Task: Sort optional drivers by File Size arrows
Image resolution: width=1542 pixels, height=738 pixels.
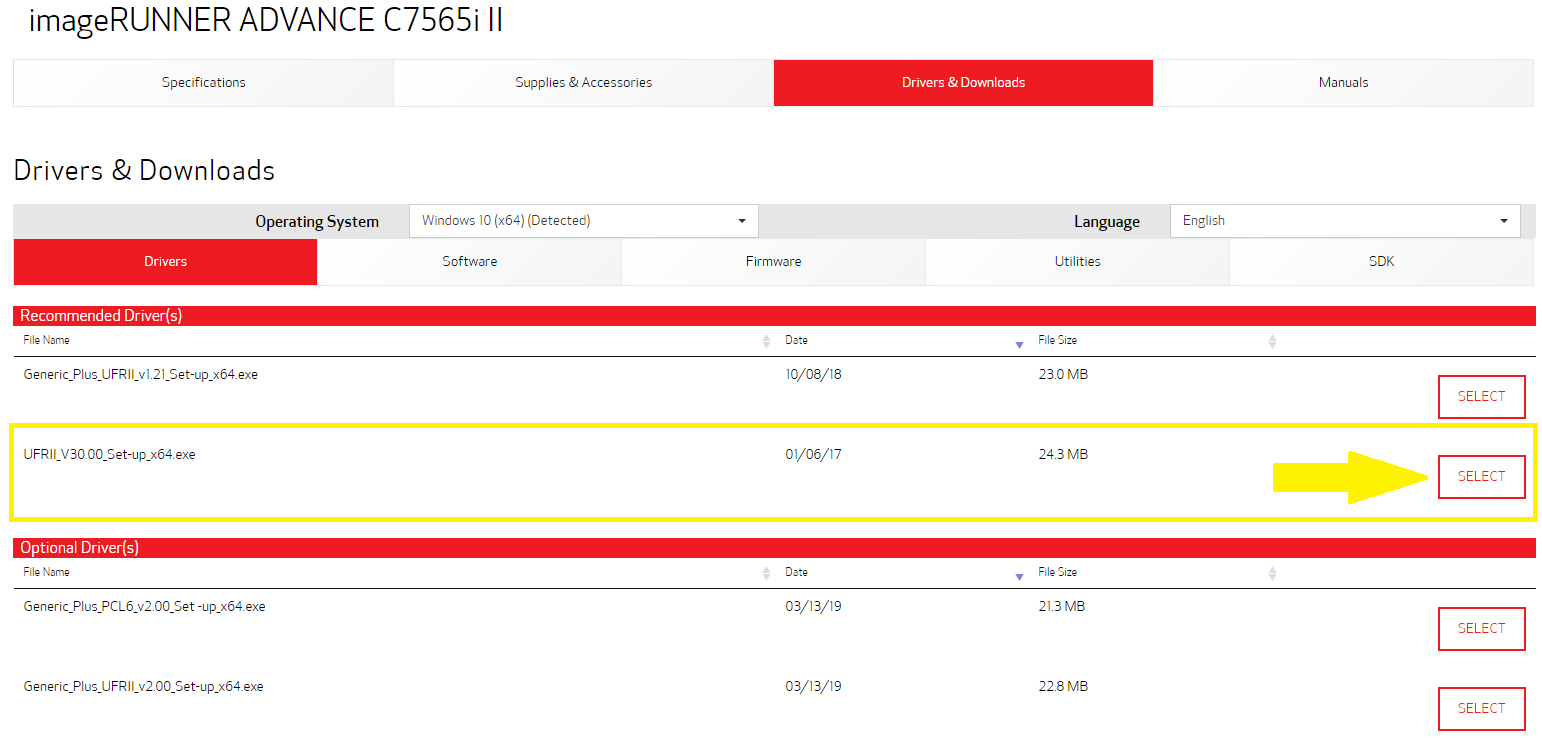Action: click(1272, 573)
